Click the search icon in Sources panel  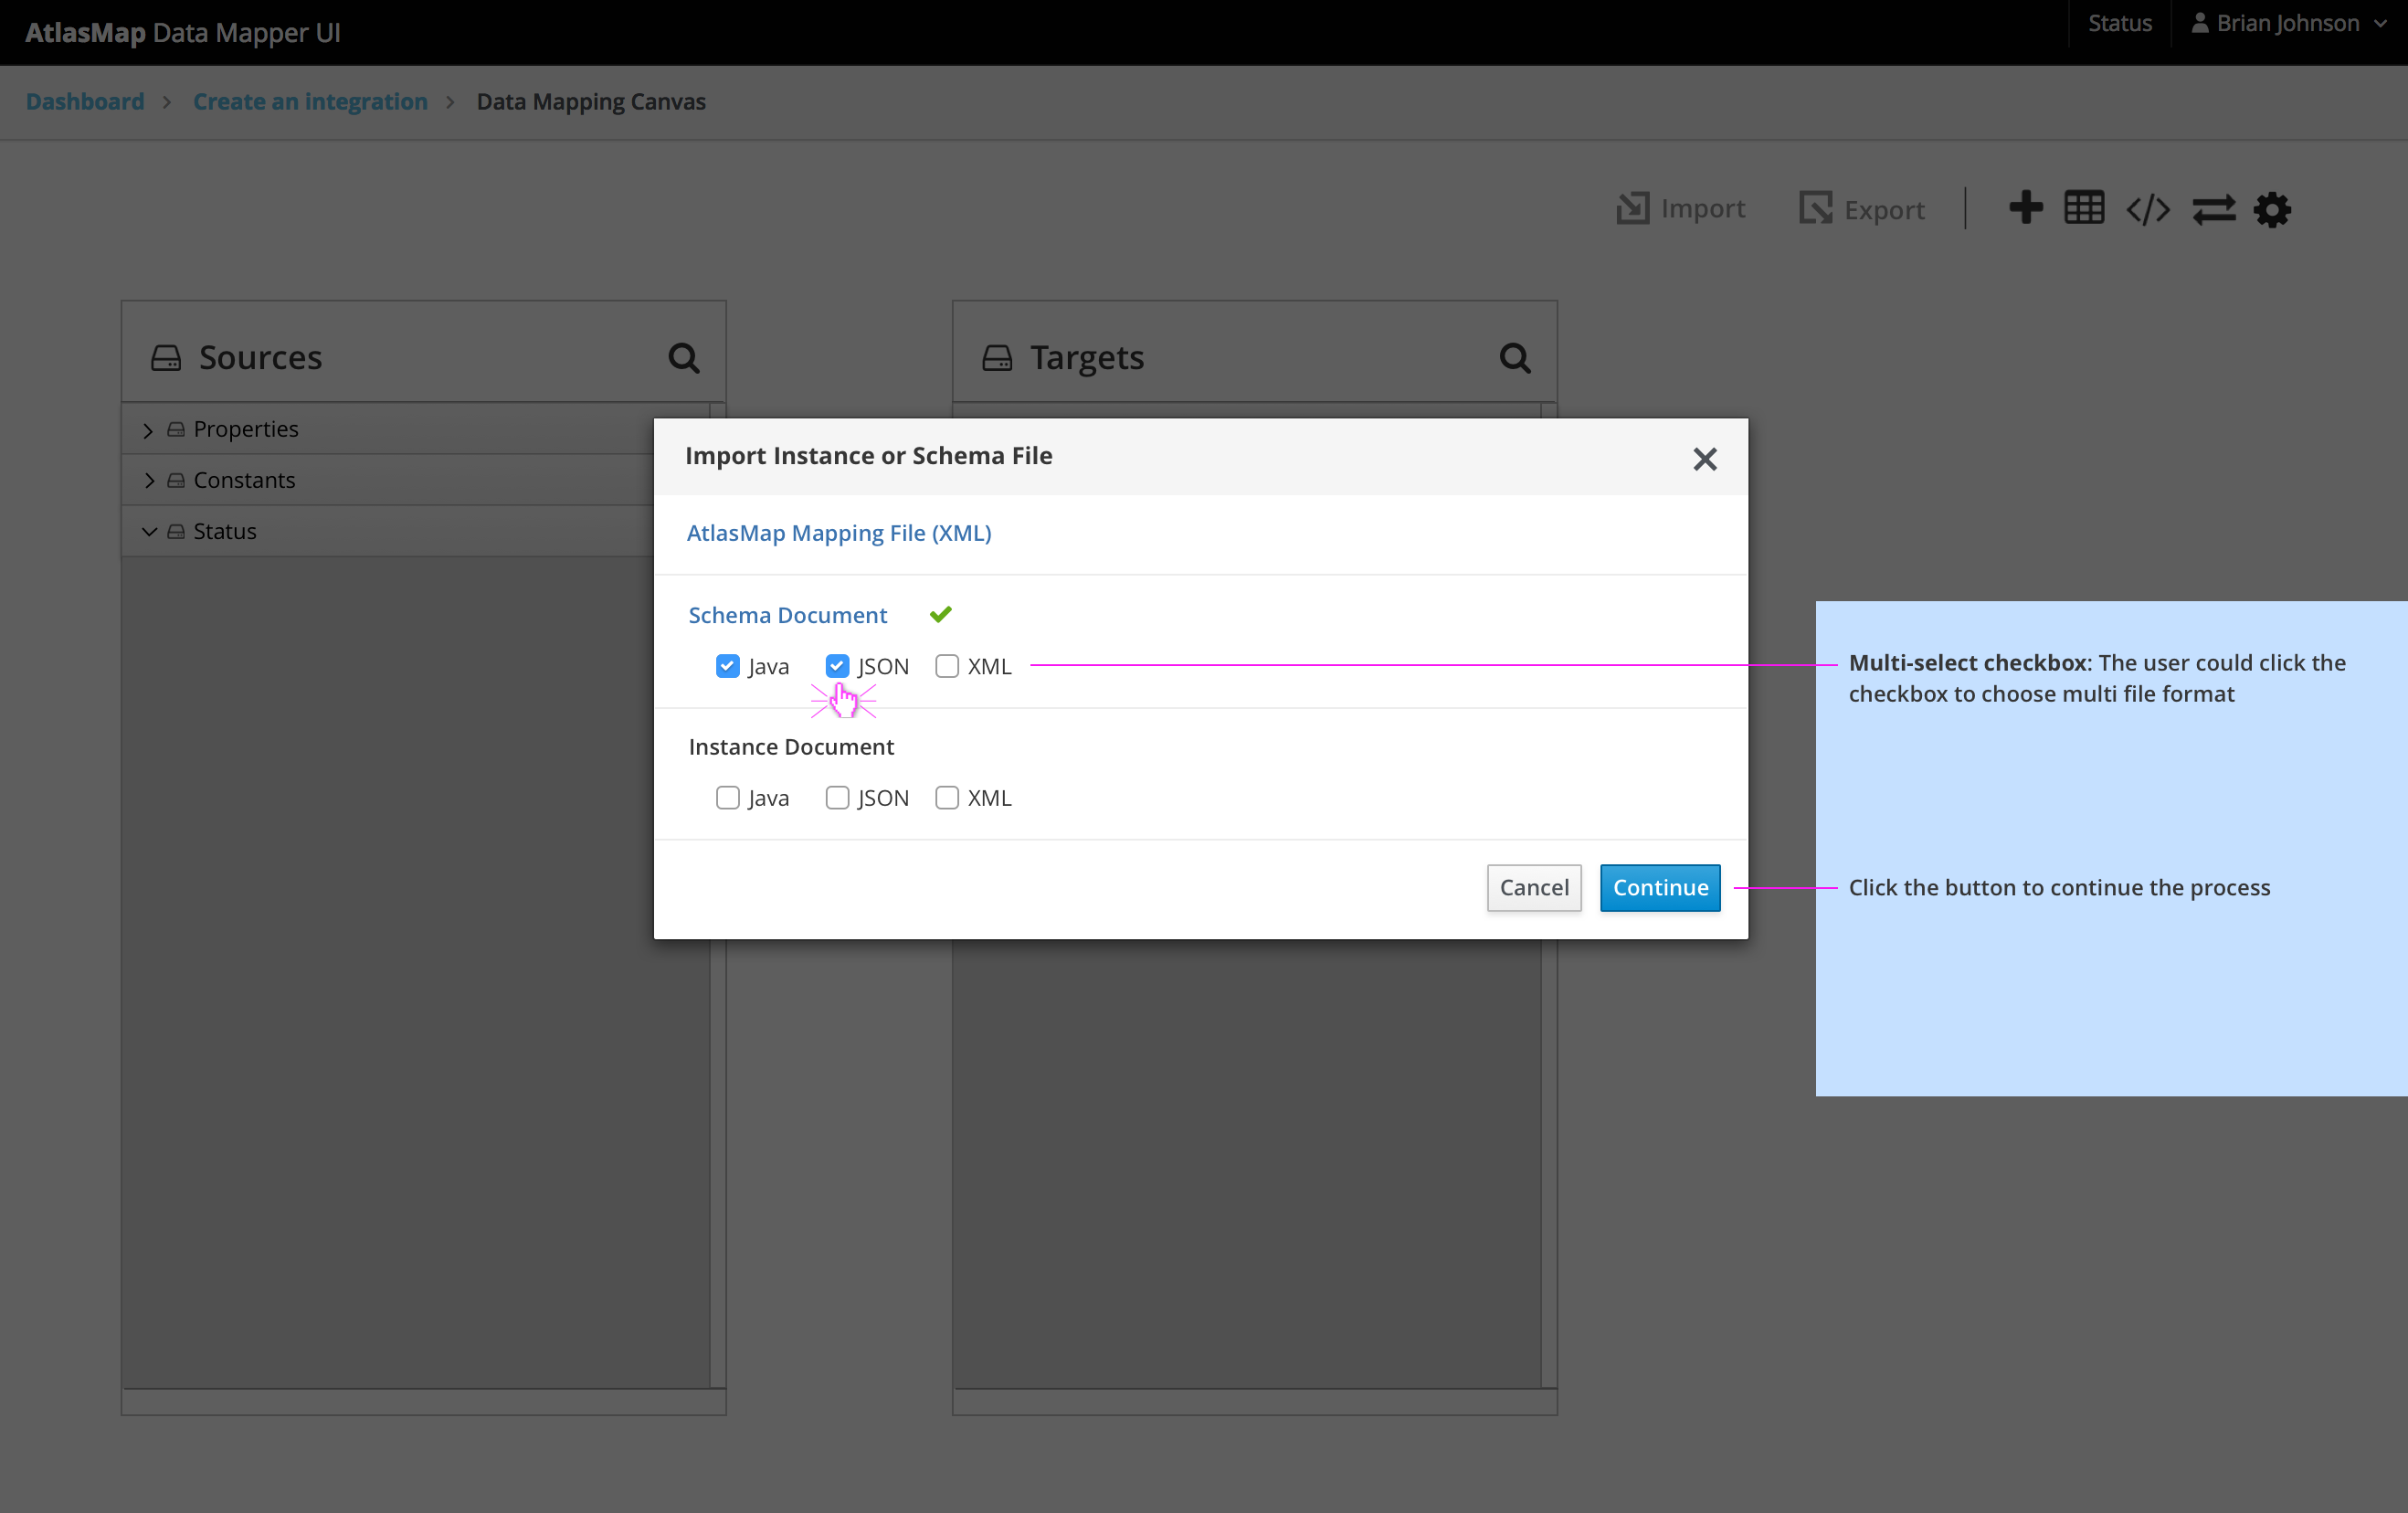point(684,357)
